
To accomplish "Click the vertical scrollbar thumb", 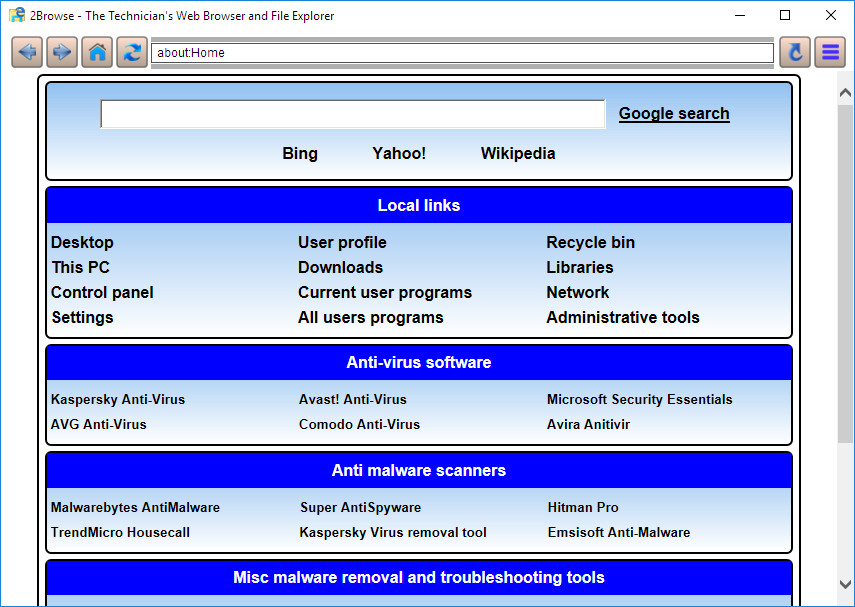I will (x=845, y=274).
